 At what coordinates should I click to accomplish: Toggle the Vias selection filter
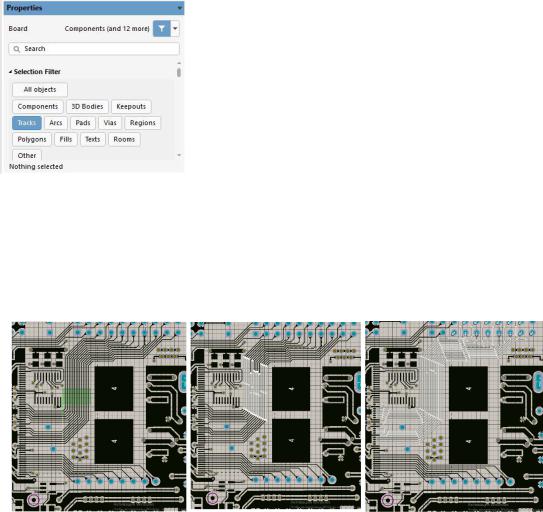pos(110,123)
